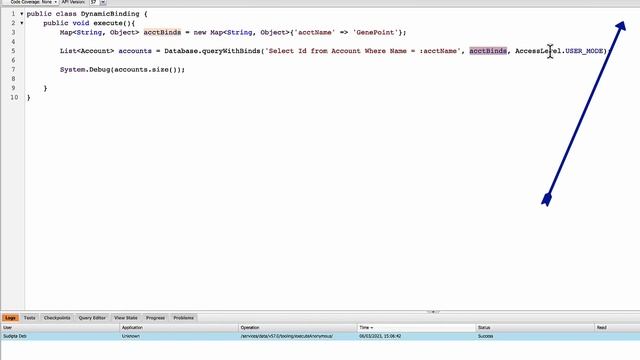
Task: Sort logs by Status column header
Action: tap(535, 328)
